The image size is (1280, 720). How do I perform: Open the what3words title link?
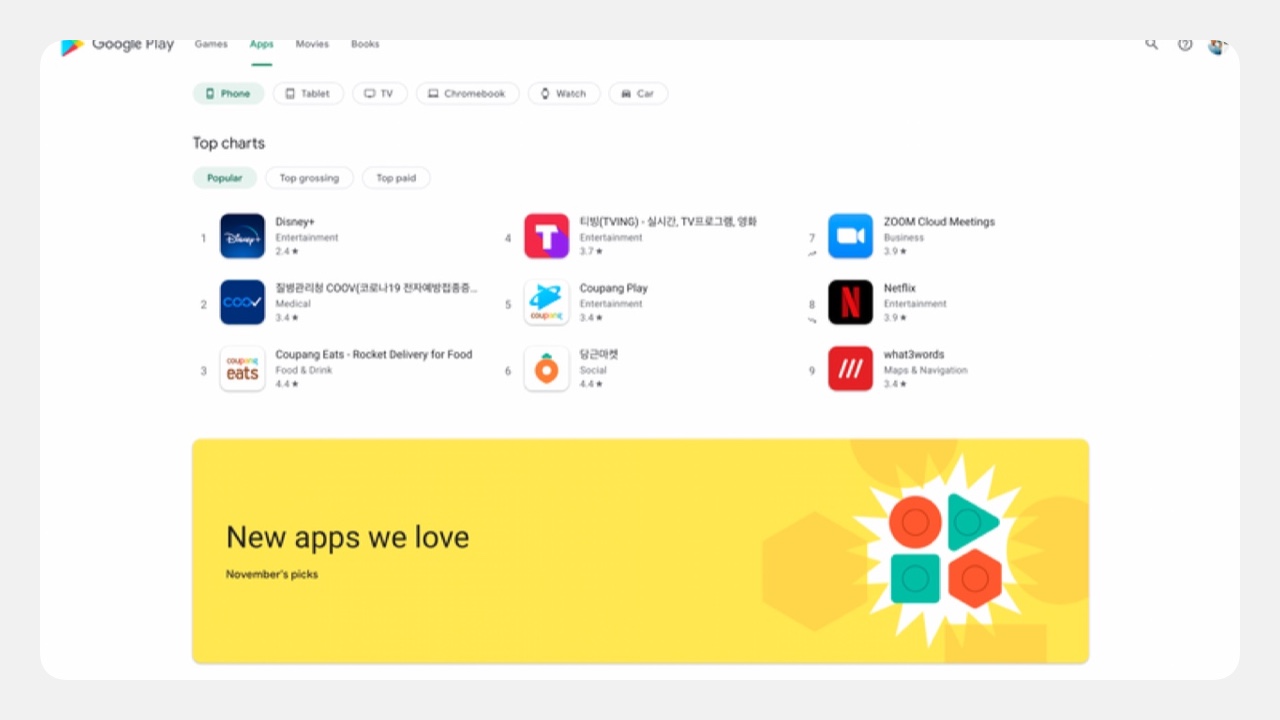click(x=914, y=354)
